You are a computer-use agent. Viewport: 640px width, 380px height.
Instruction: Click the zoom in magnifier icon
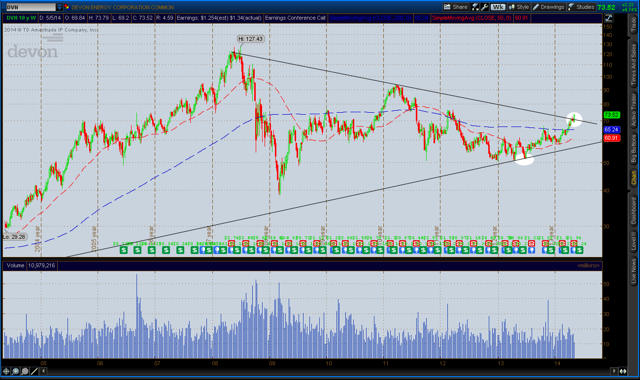pos(16,371)
